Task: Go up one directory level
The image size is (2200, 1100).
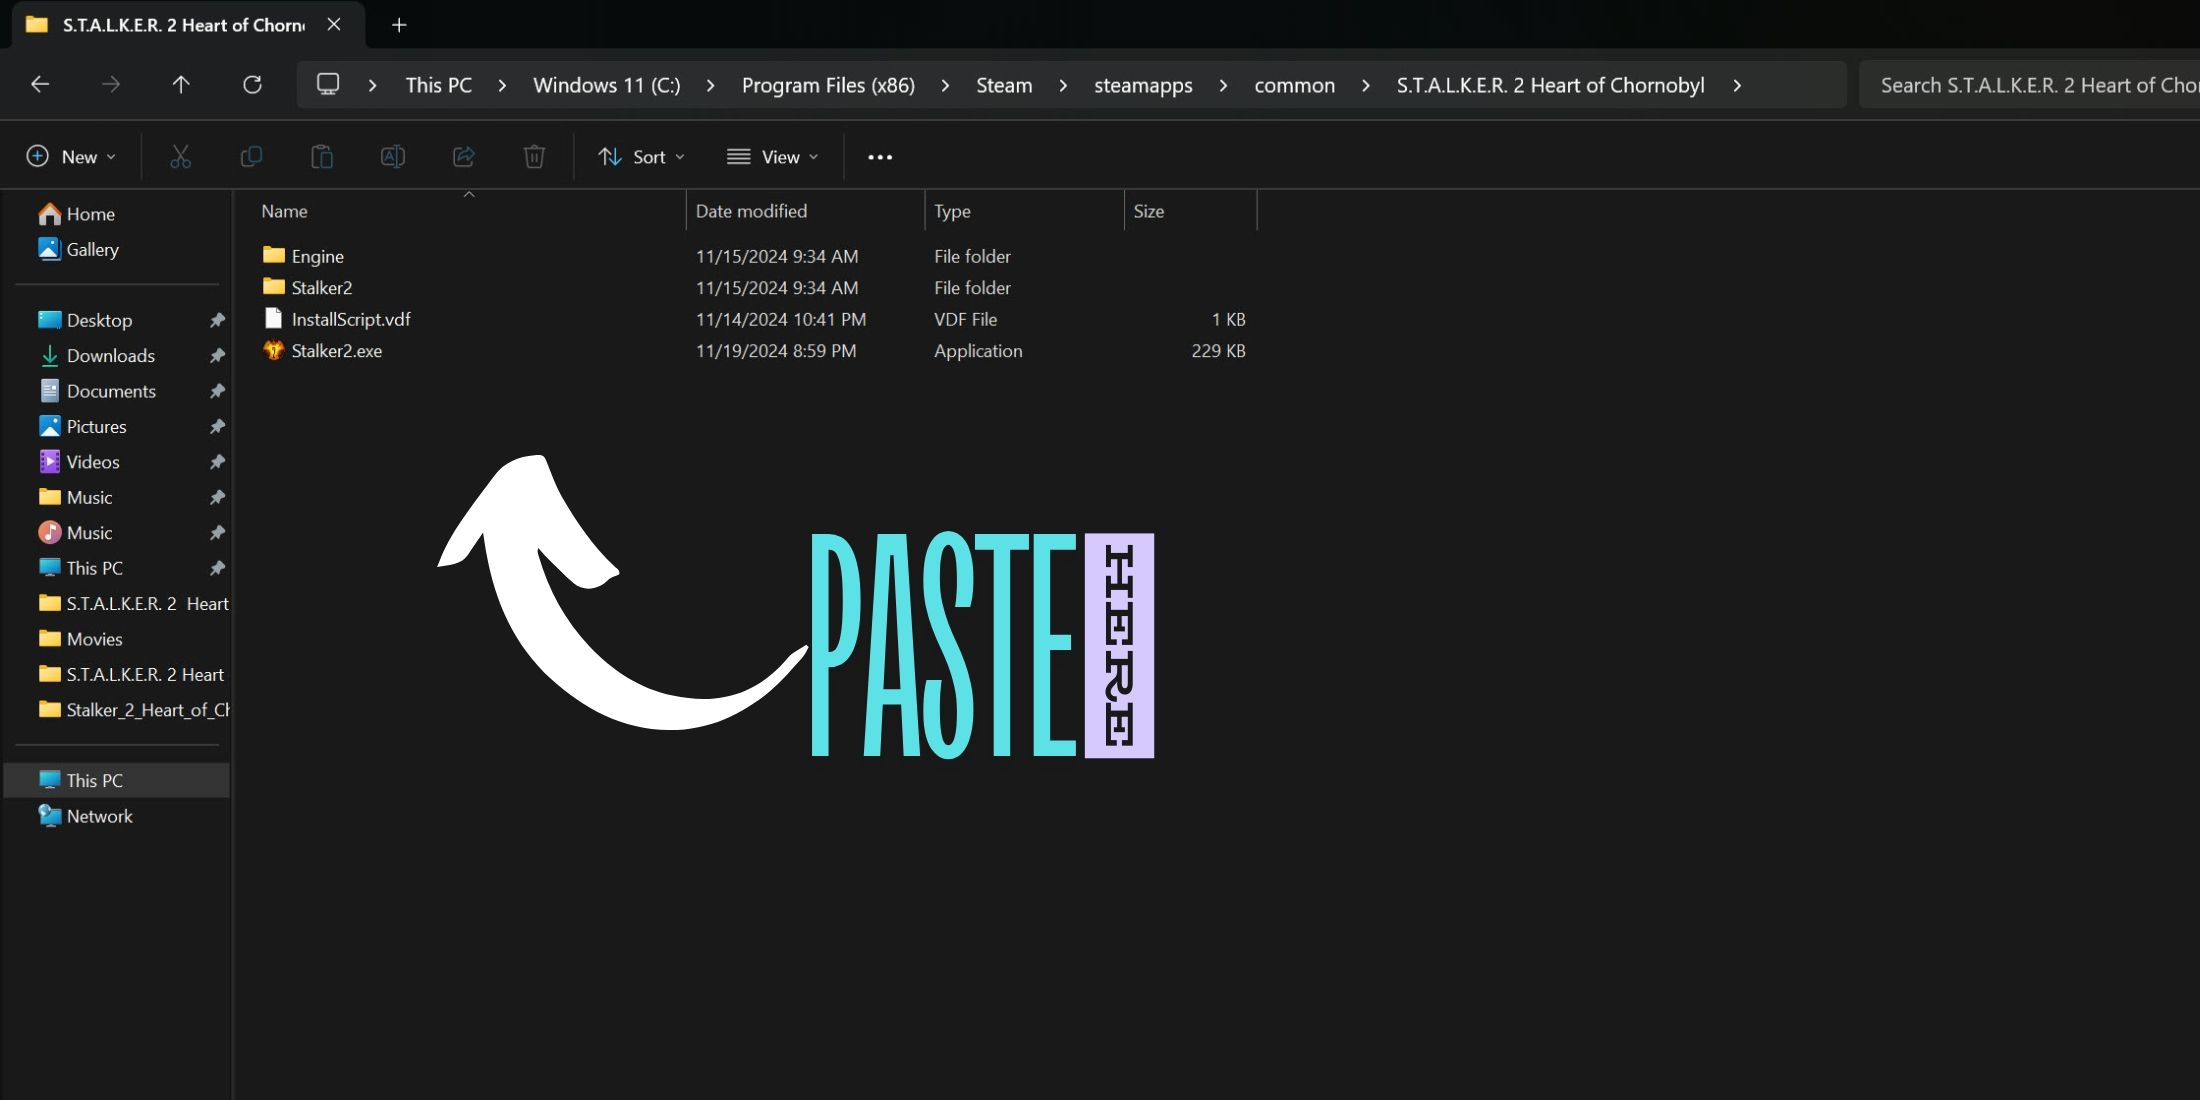Action: click(181, 85)
